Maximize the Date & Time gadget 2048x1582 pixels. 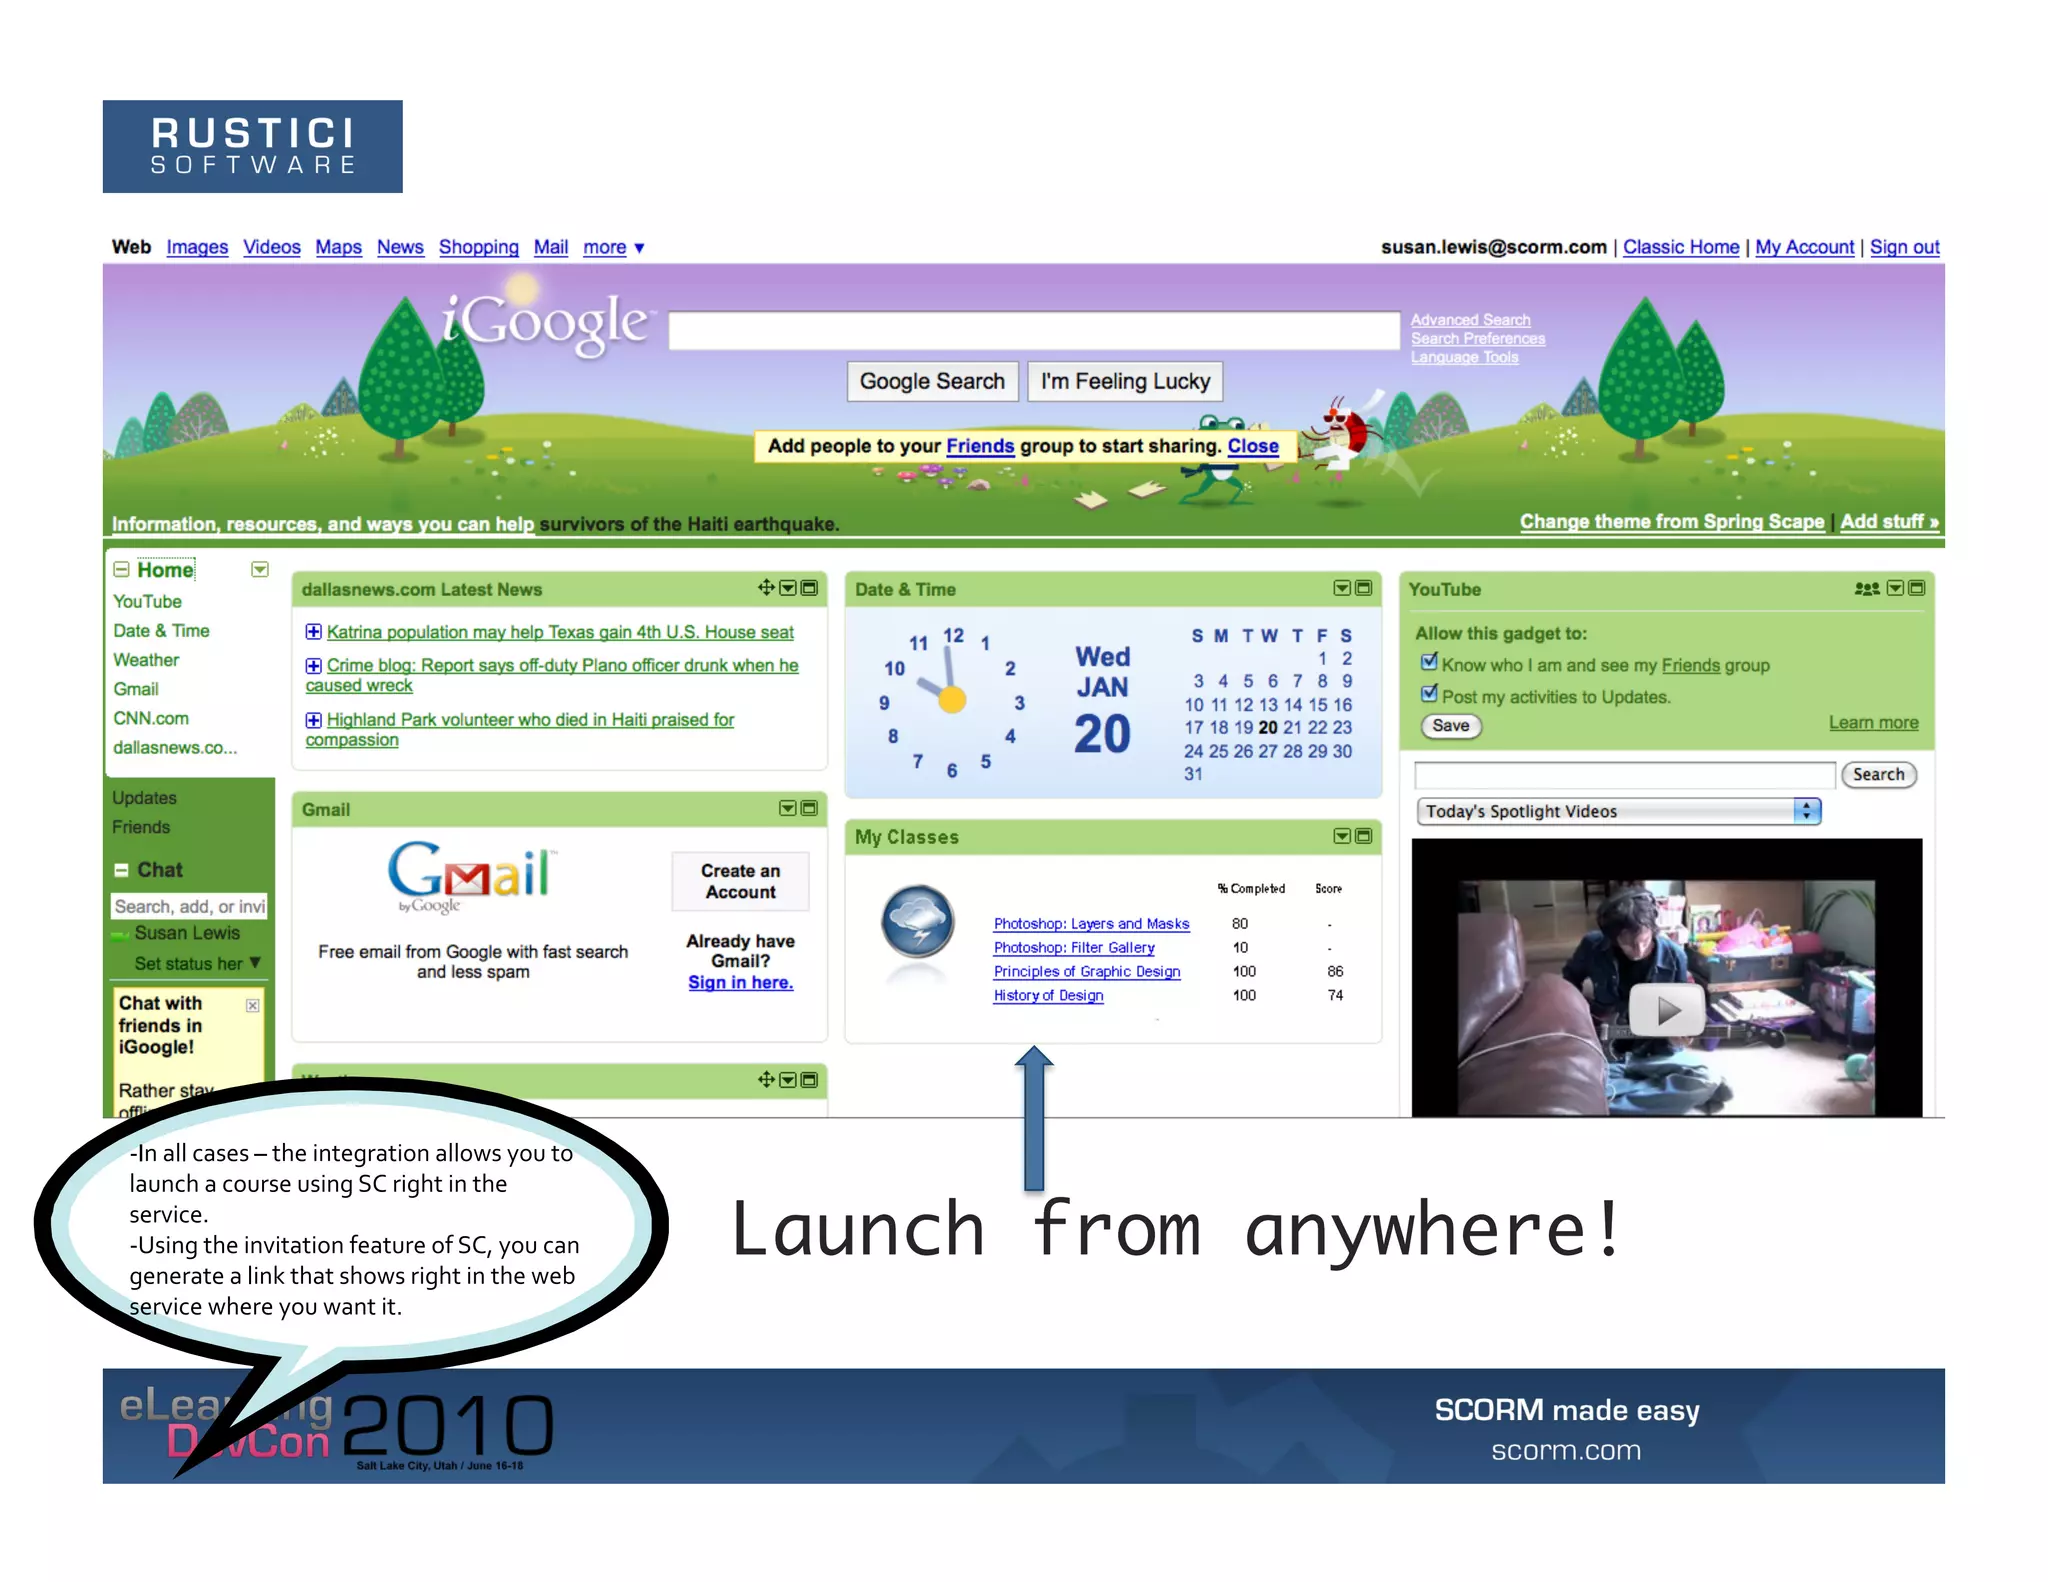[1363, 588]
